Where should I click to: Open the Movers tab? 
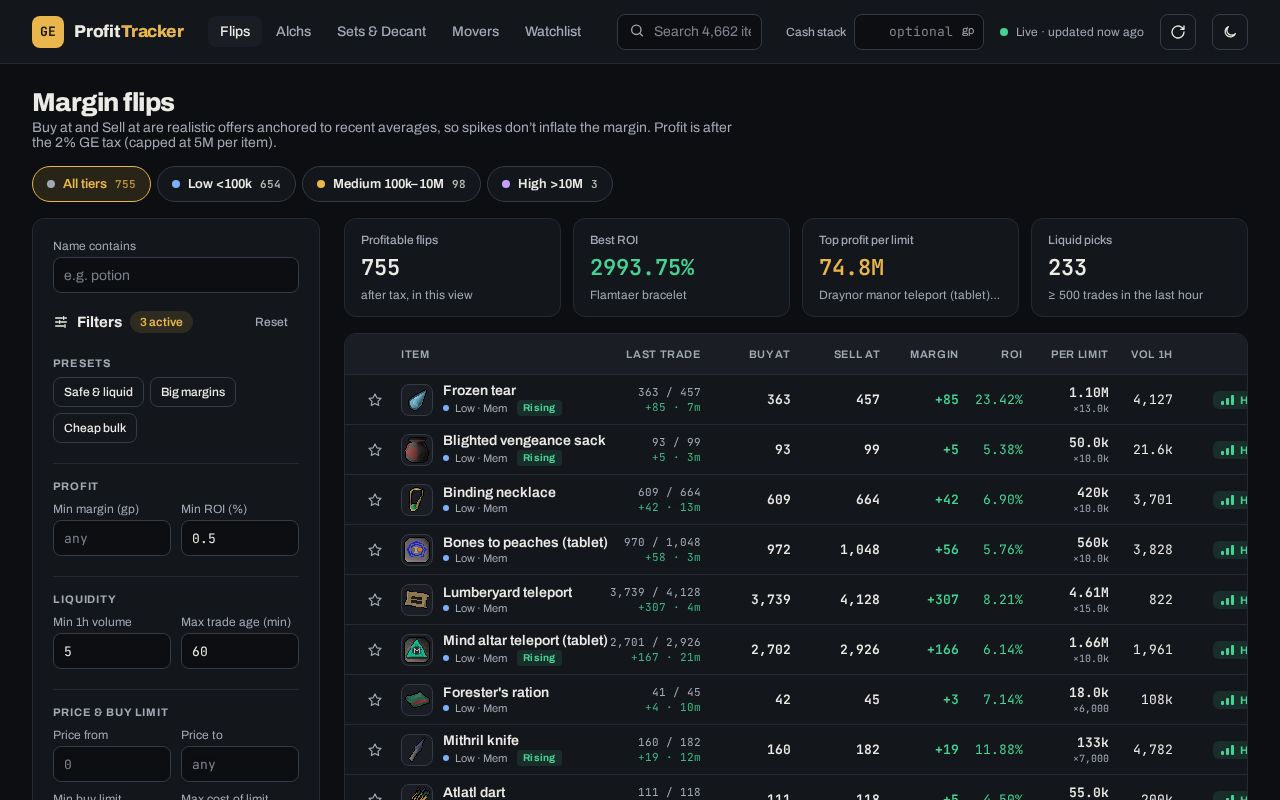tap(475, 31)
